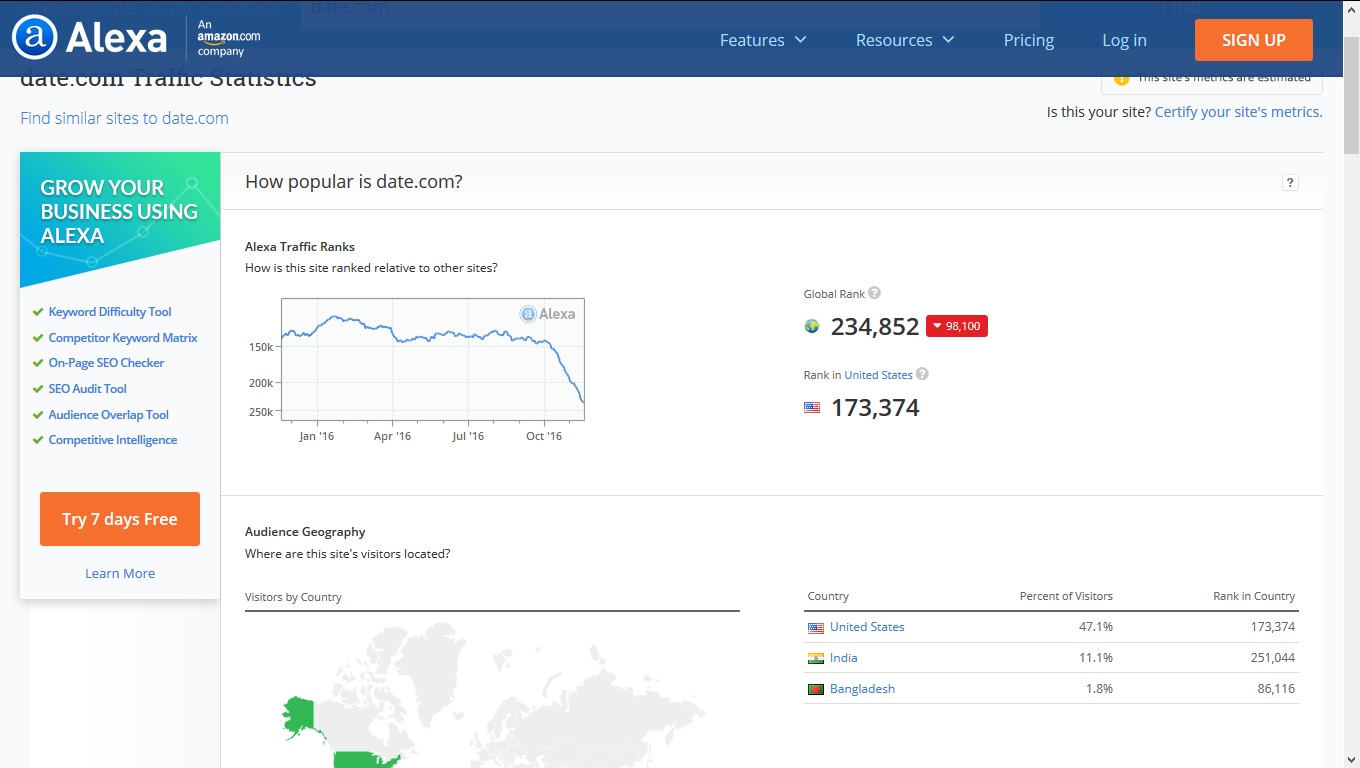Click the globe icon next to 234,852

coord(812,326)
